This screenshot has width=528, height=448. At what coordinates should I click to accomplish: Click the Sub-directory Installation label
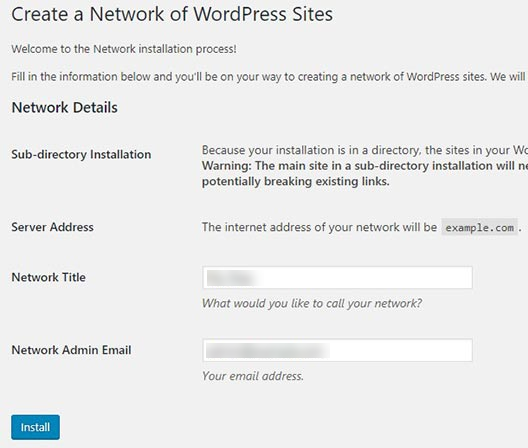coord(81,154)
